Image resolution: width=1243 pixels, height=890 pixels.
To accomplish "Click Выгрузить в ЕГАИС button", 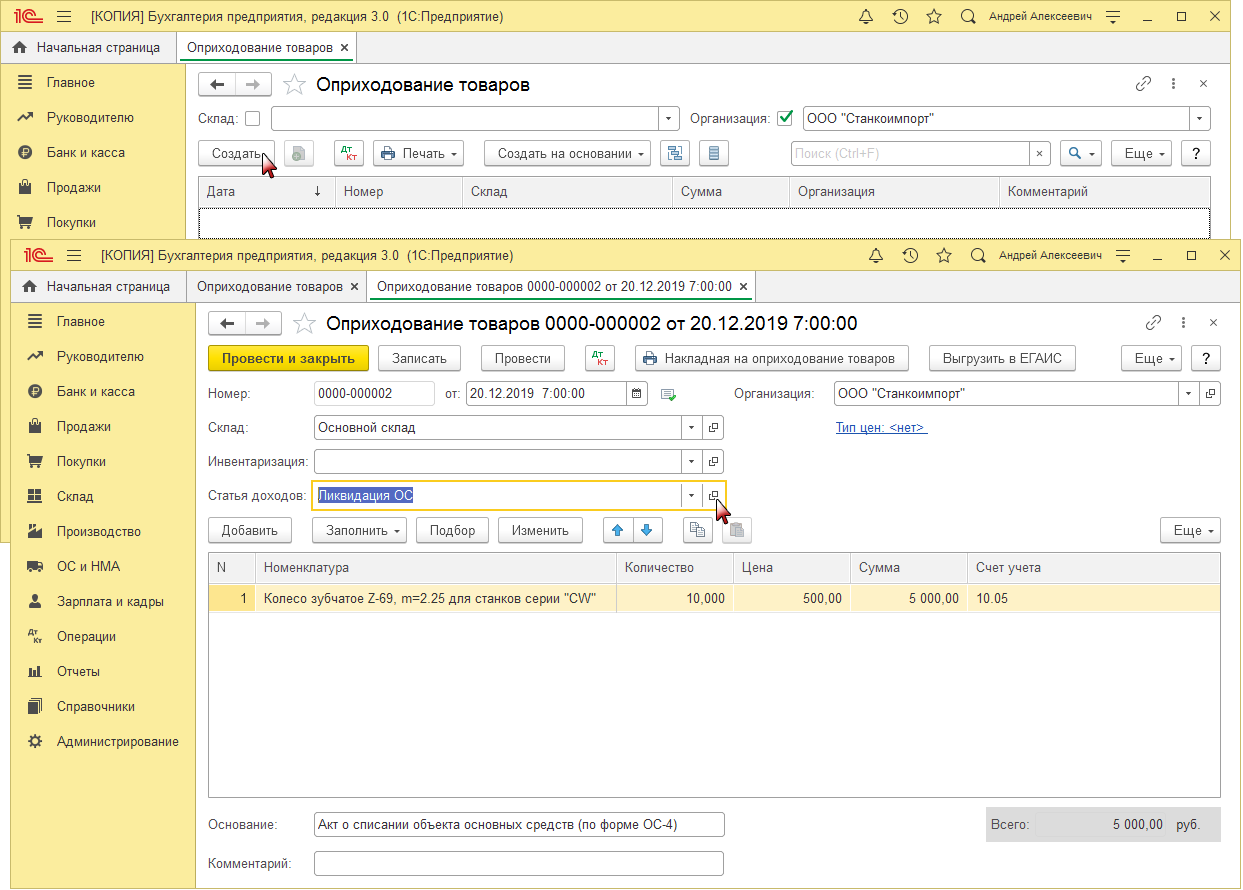I will click(1002, 358).
